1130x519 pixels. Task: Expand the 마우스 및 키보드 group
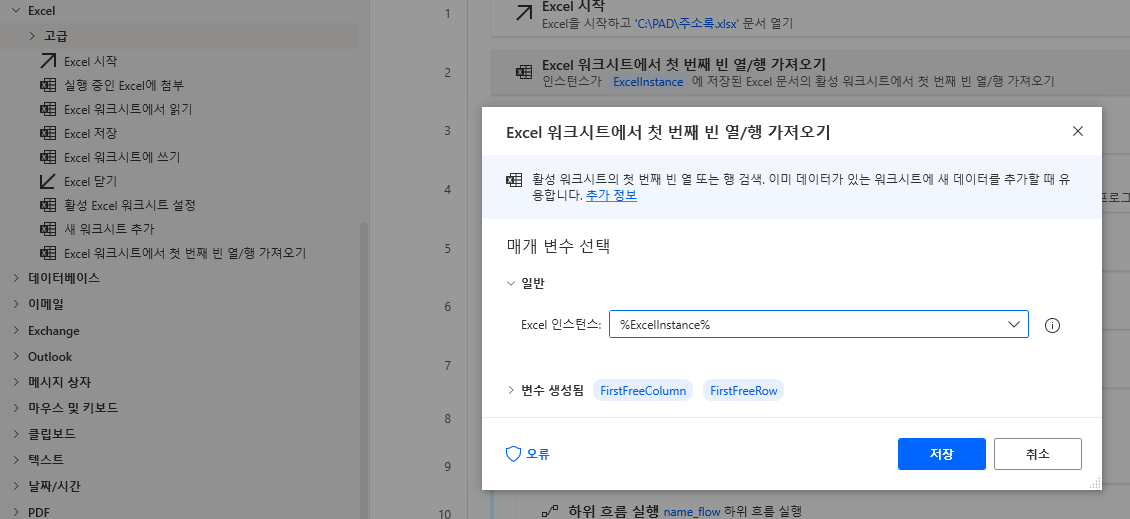point(16,408)
